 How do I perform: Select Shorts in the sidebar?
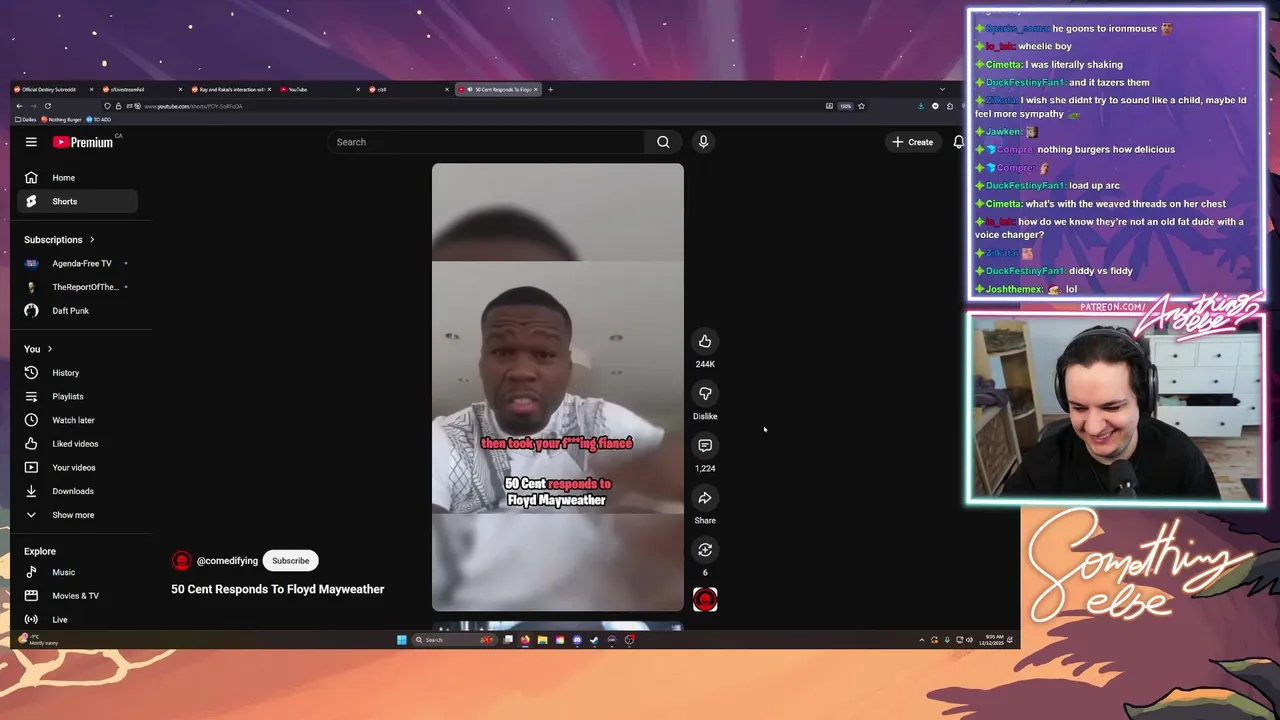coord(77,201)
